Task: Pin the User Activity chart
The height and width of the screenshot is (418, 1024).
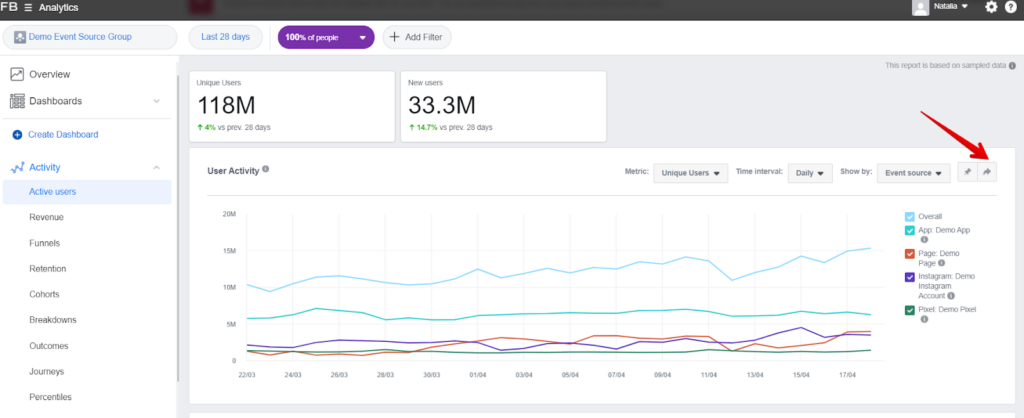Action: (x=967, y=172)
